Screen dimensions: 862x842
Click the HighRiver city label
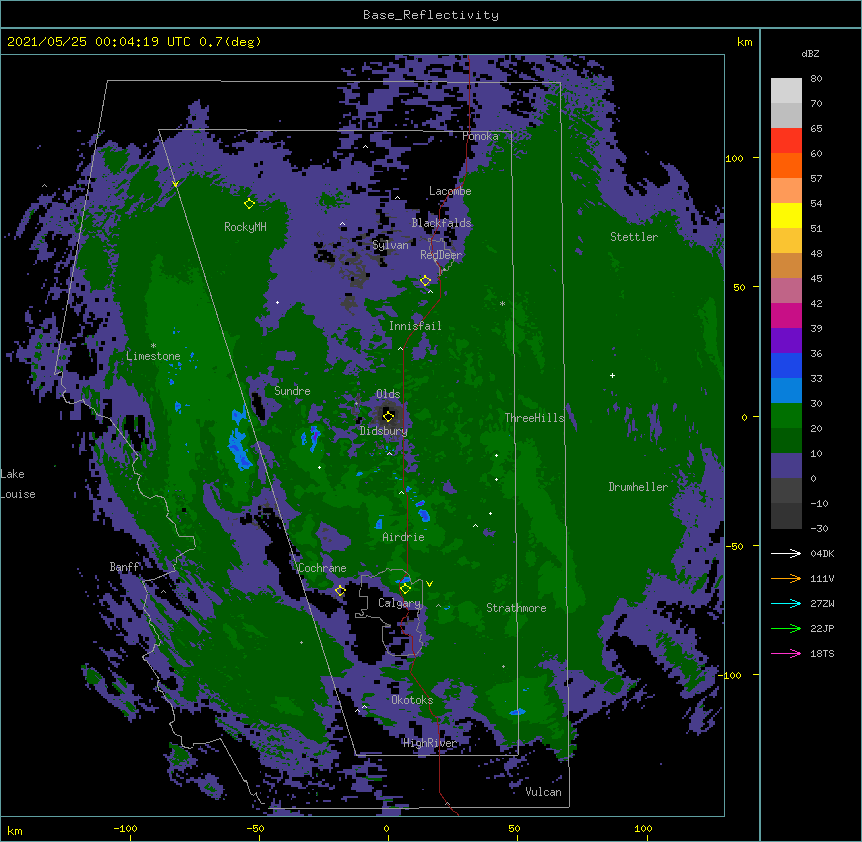pos(430,743)
